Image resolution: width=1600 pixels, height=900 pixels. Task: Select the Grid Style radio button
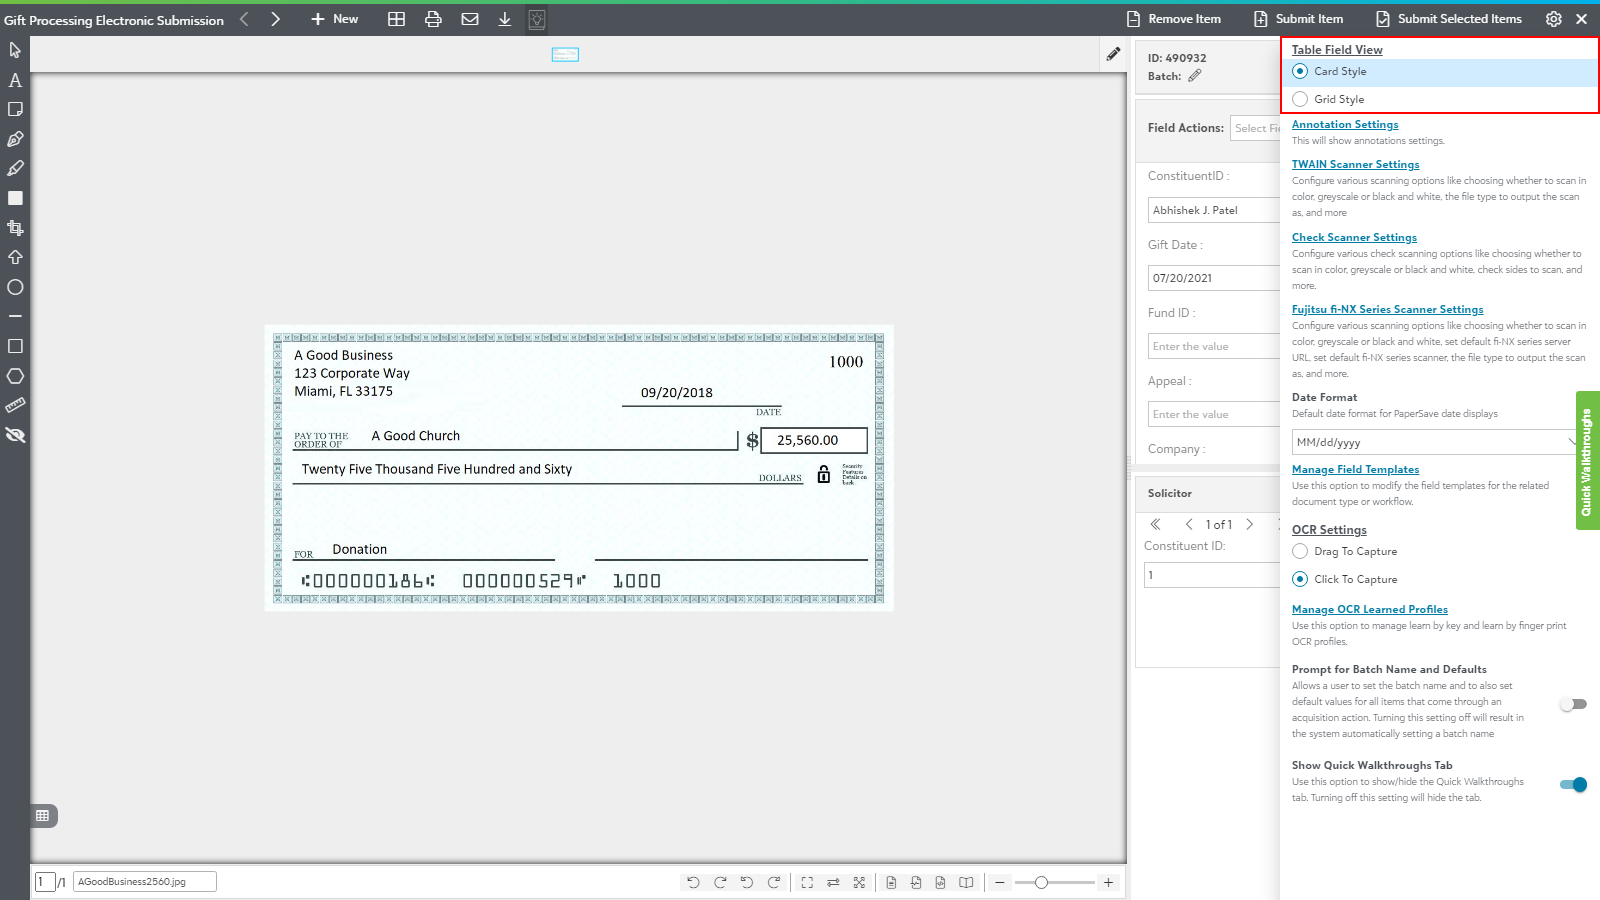[1300, 99]
